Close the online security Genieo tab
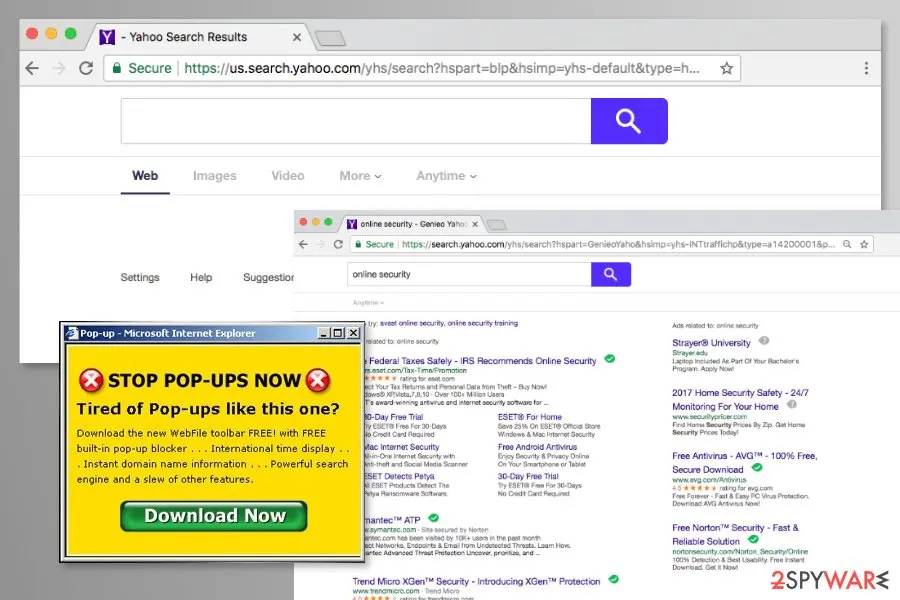 click(x=475, y=224)
